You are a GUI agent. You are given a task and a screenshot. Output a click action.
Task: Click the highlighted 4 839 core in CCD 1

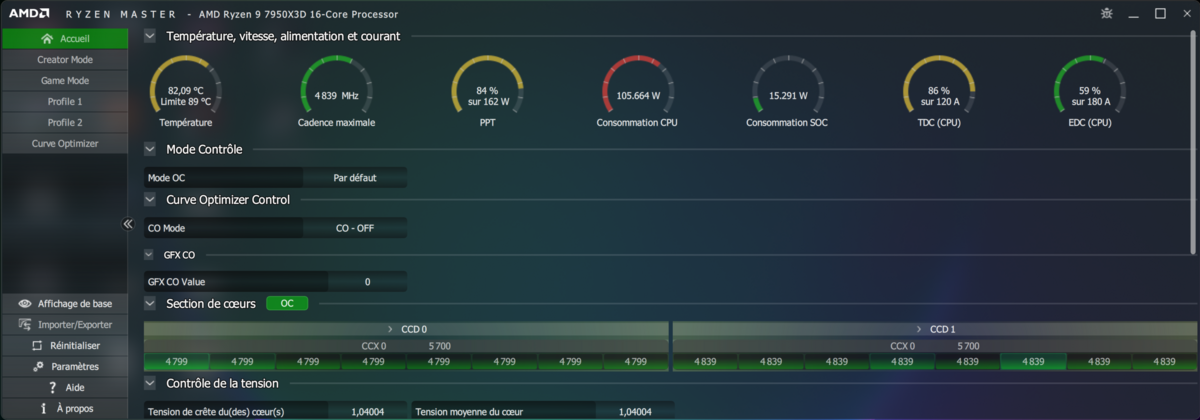1033,362
